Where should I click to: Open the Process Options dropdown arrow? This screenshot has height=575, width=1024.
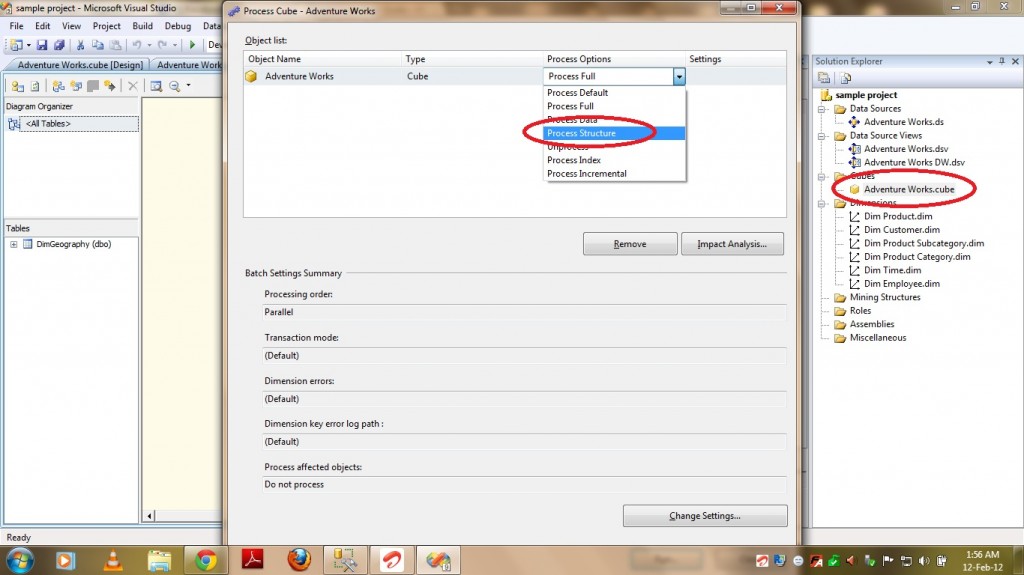pyautogui.click(x=679, y=76)
